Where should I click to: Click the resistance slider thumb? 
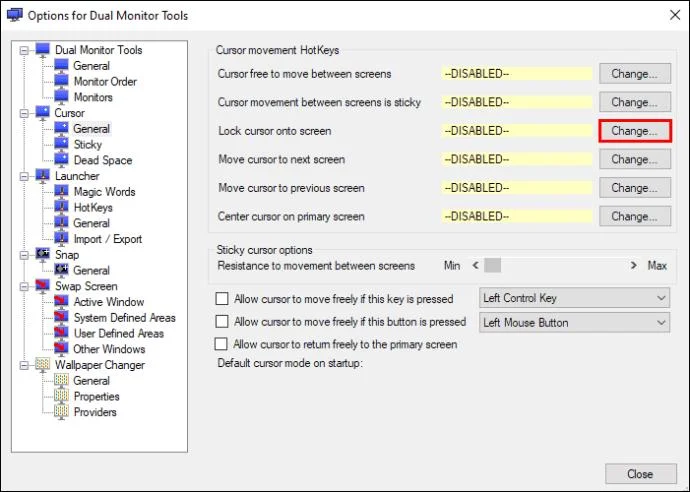492,265
